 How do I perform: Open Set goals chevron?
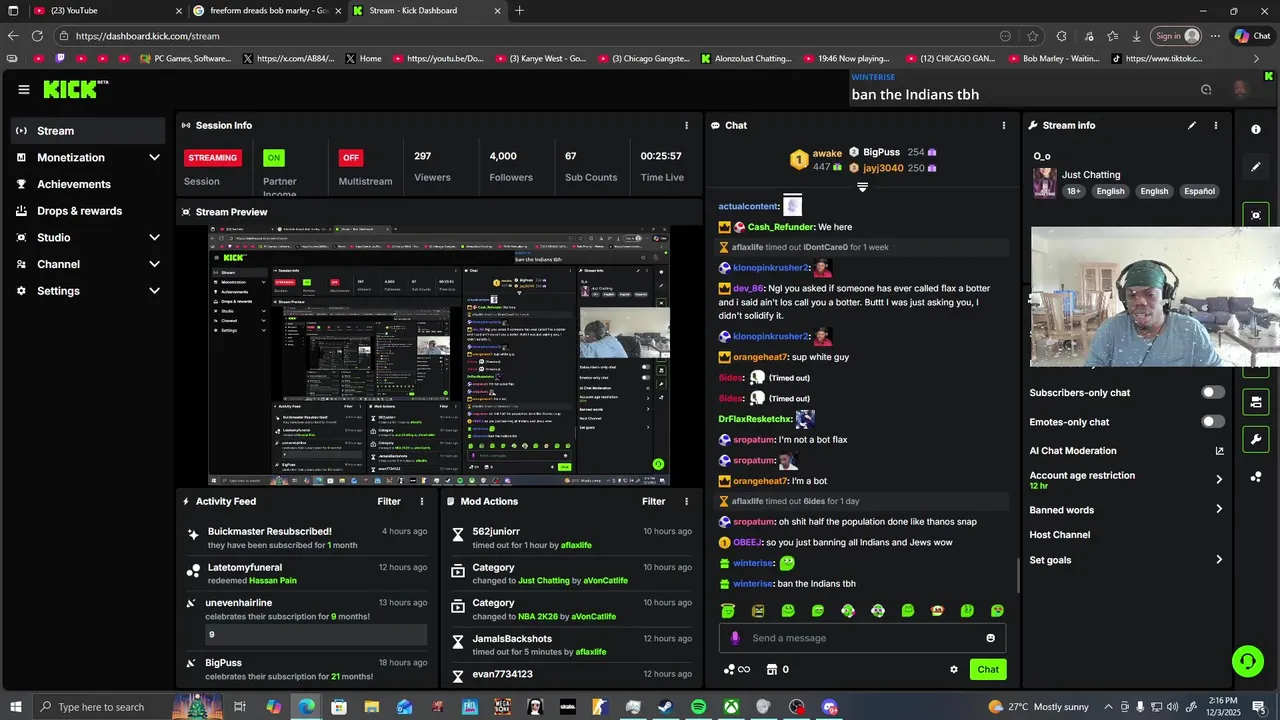pyautogui.click(x=1219, y=560)
